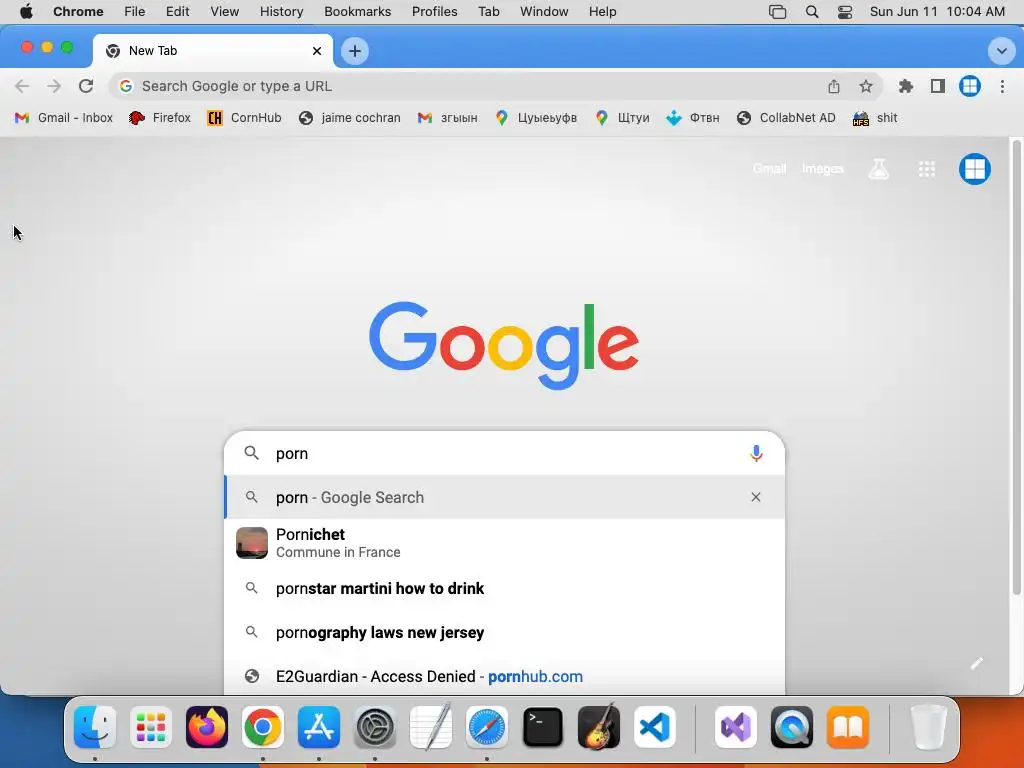This screenshot has height=768, width=1024.
Task: Reload the current page
Action: (x=86, y=86)
